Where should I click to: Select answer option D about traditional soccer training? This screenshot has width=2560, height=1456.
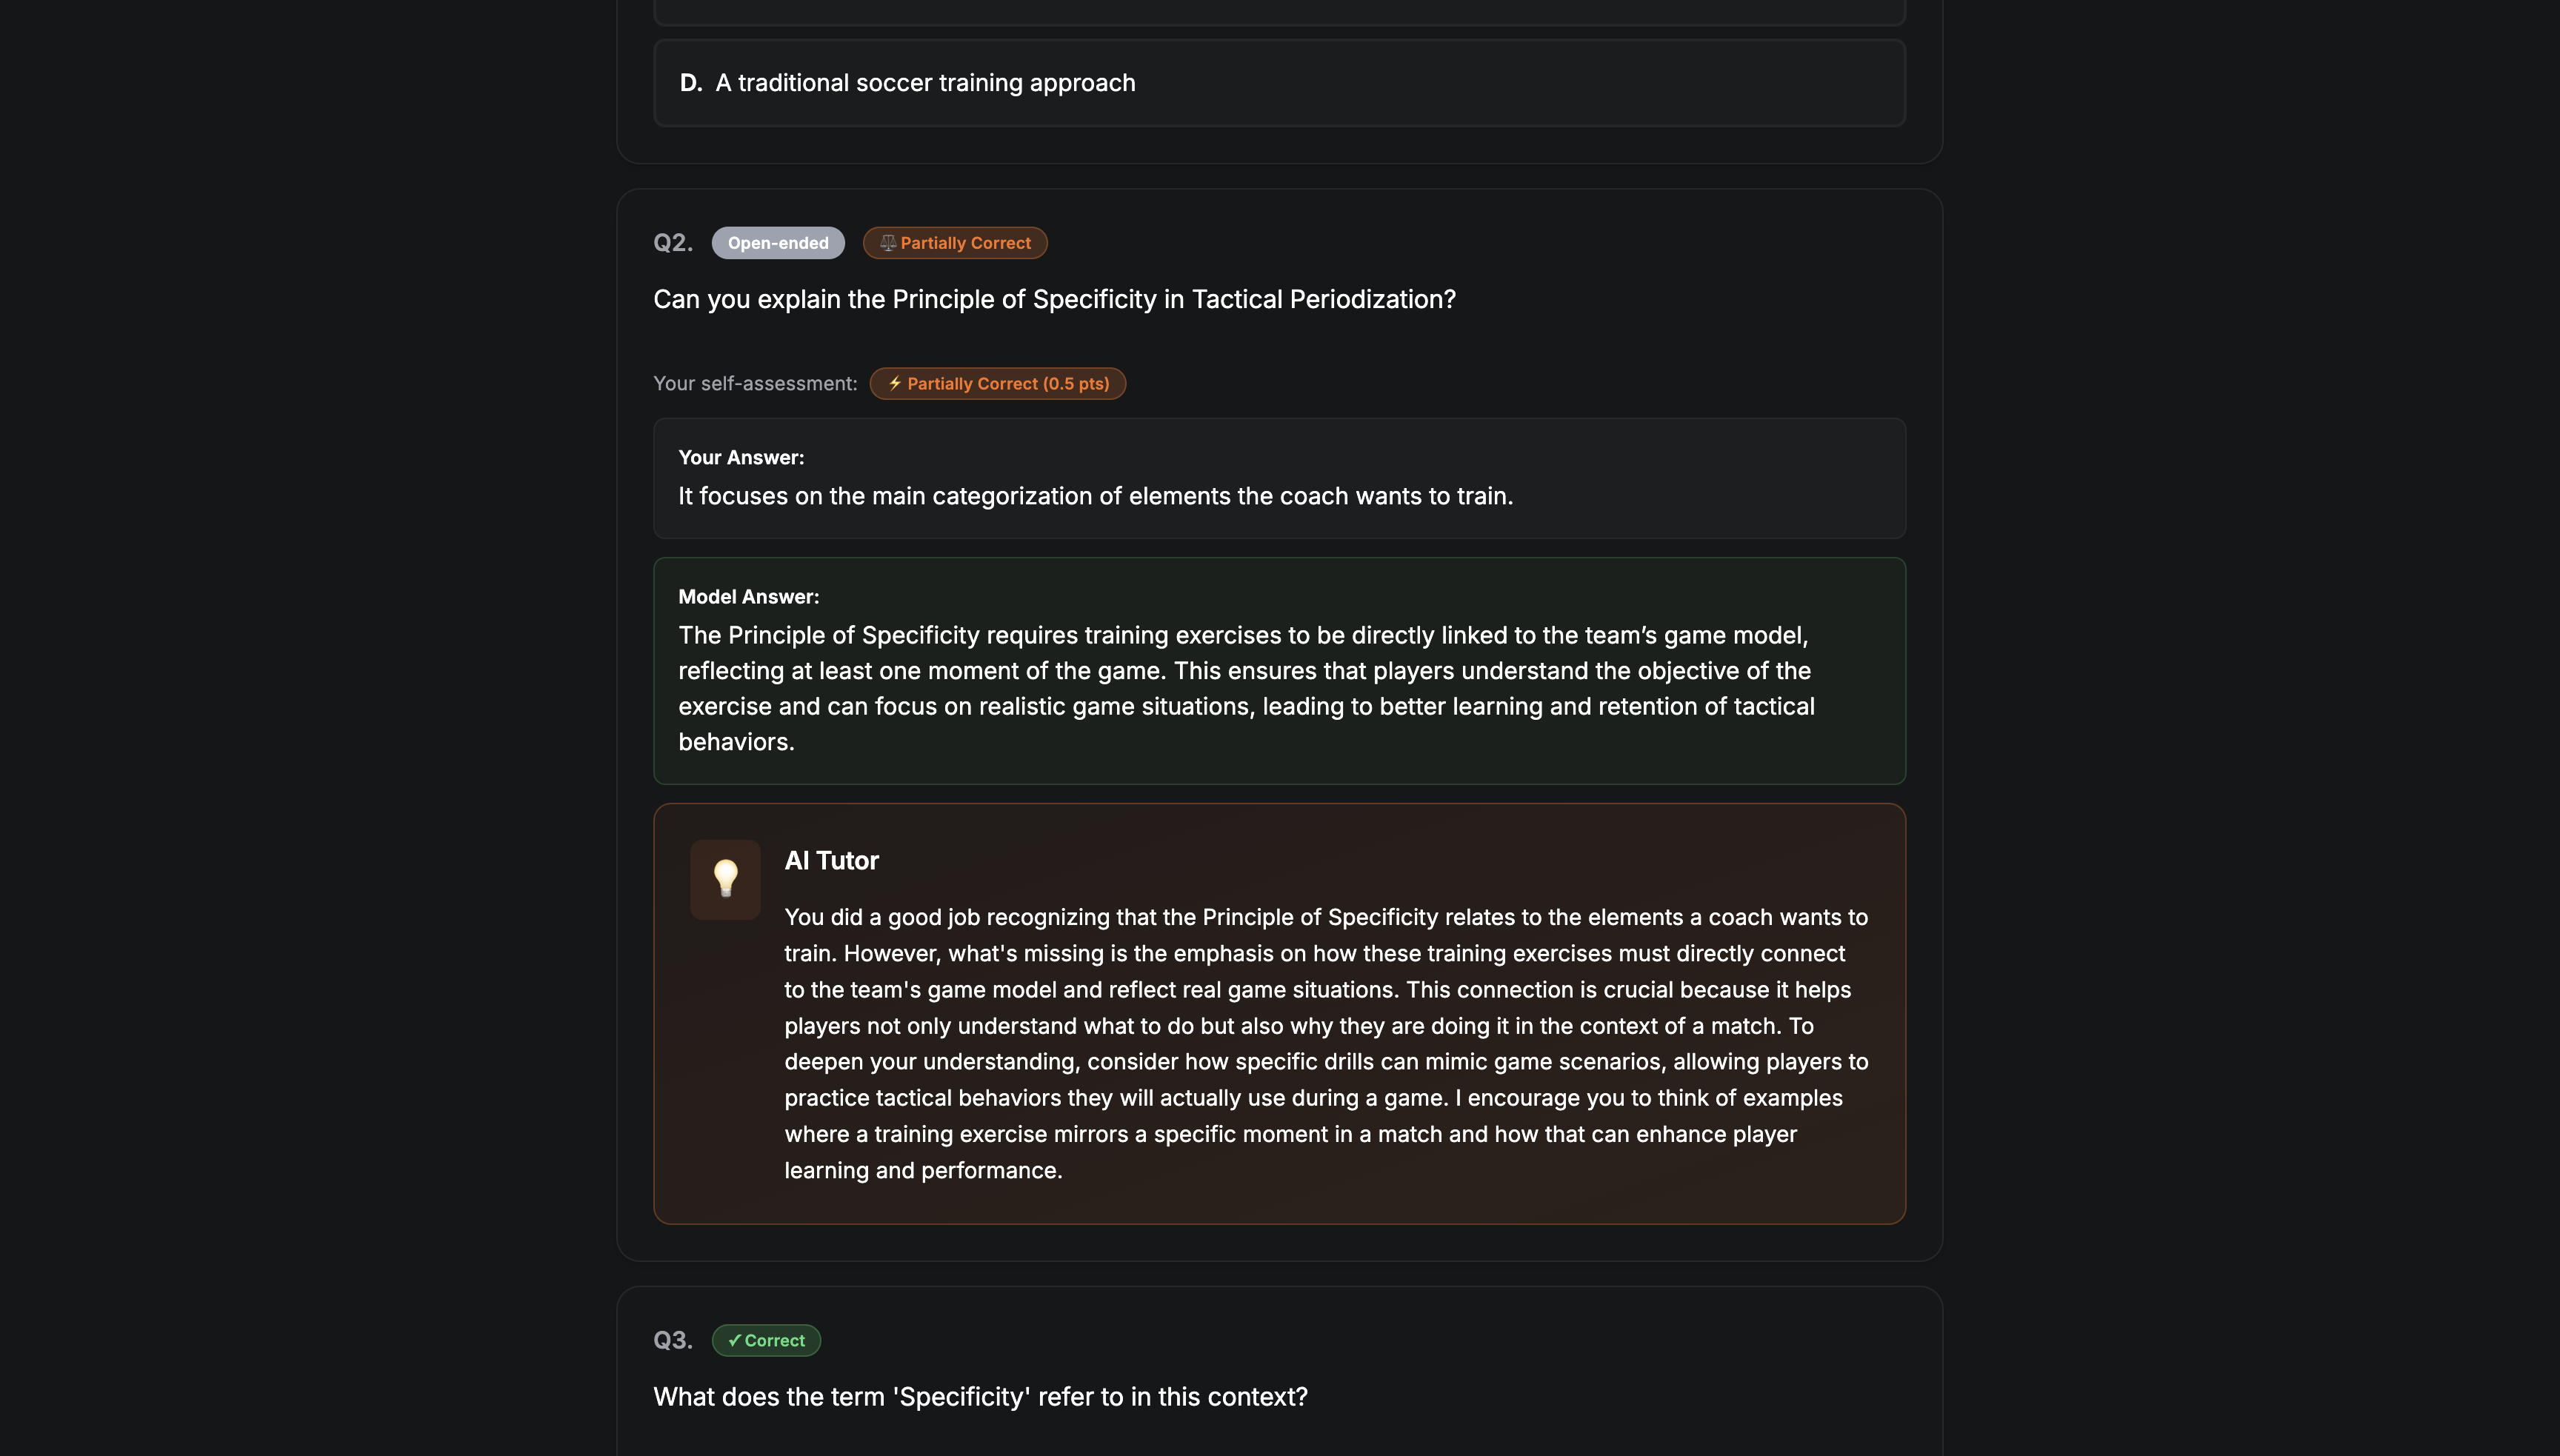click(x=1280, y=82)
